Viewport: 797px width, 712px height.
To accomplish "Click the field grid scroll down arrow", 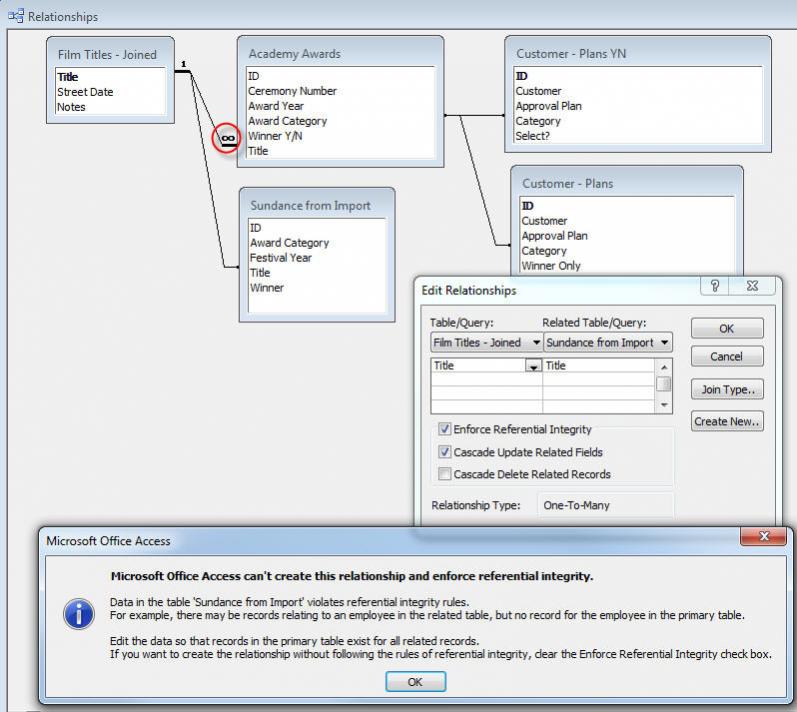I will click(664, 405).
